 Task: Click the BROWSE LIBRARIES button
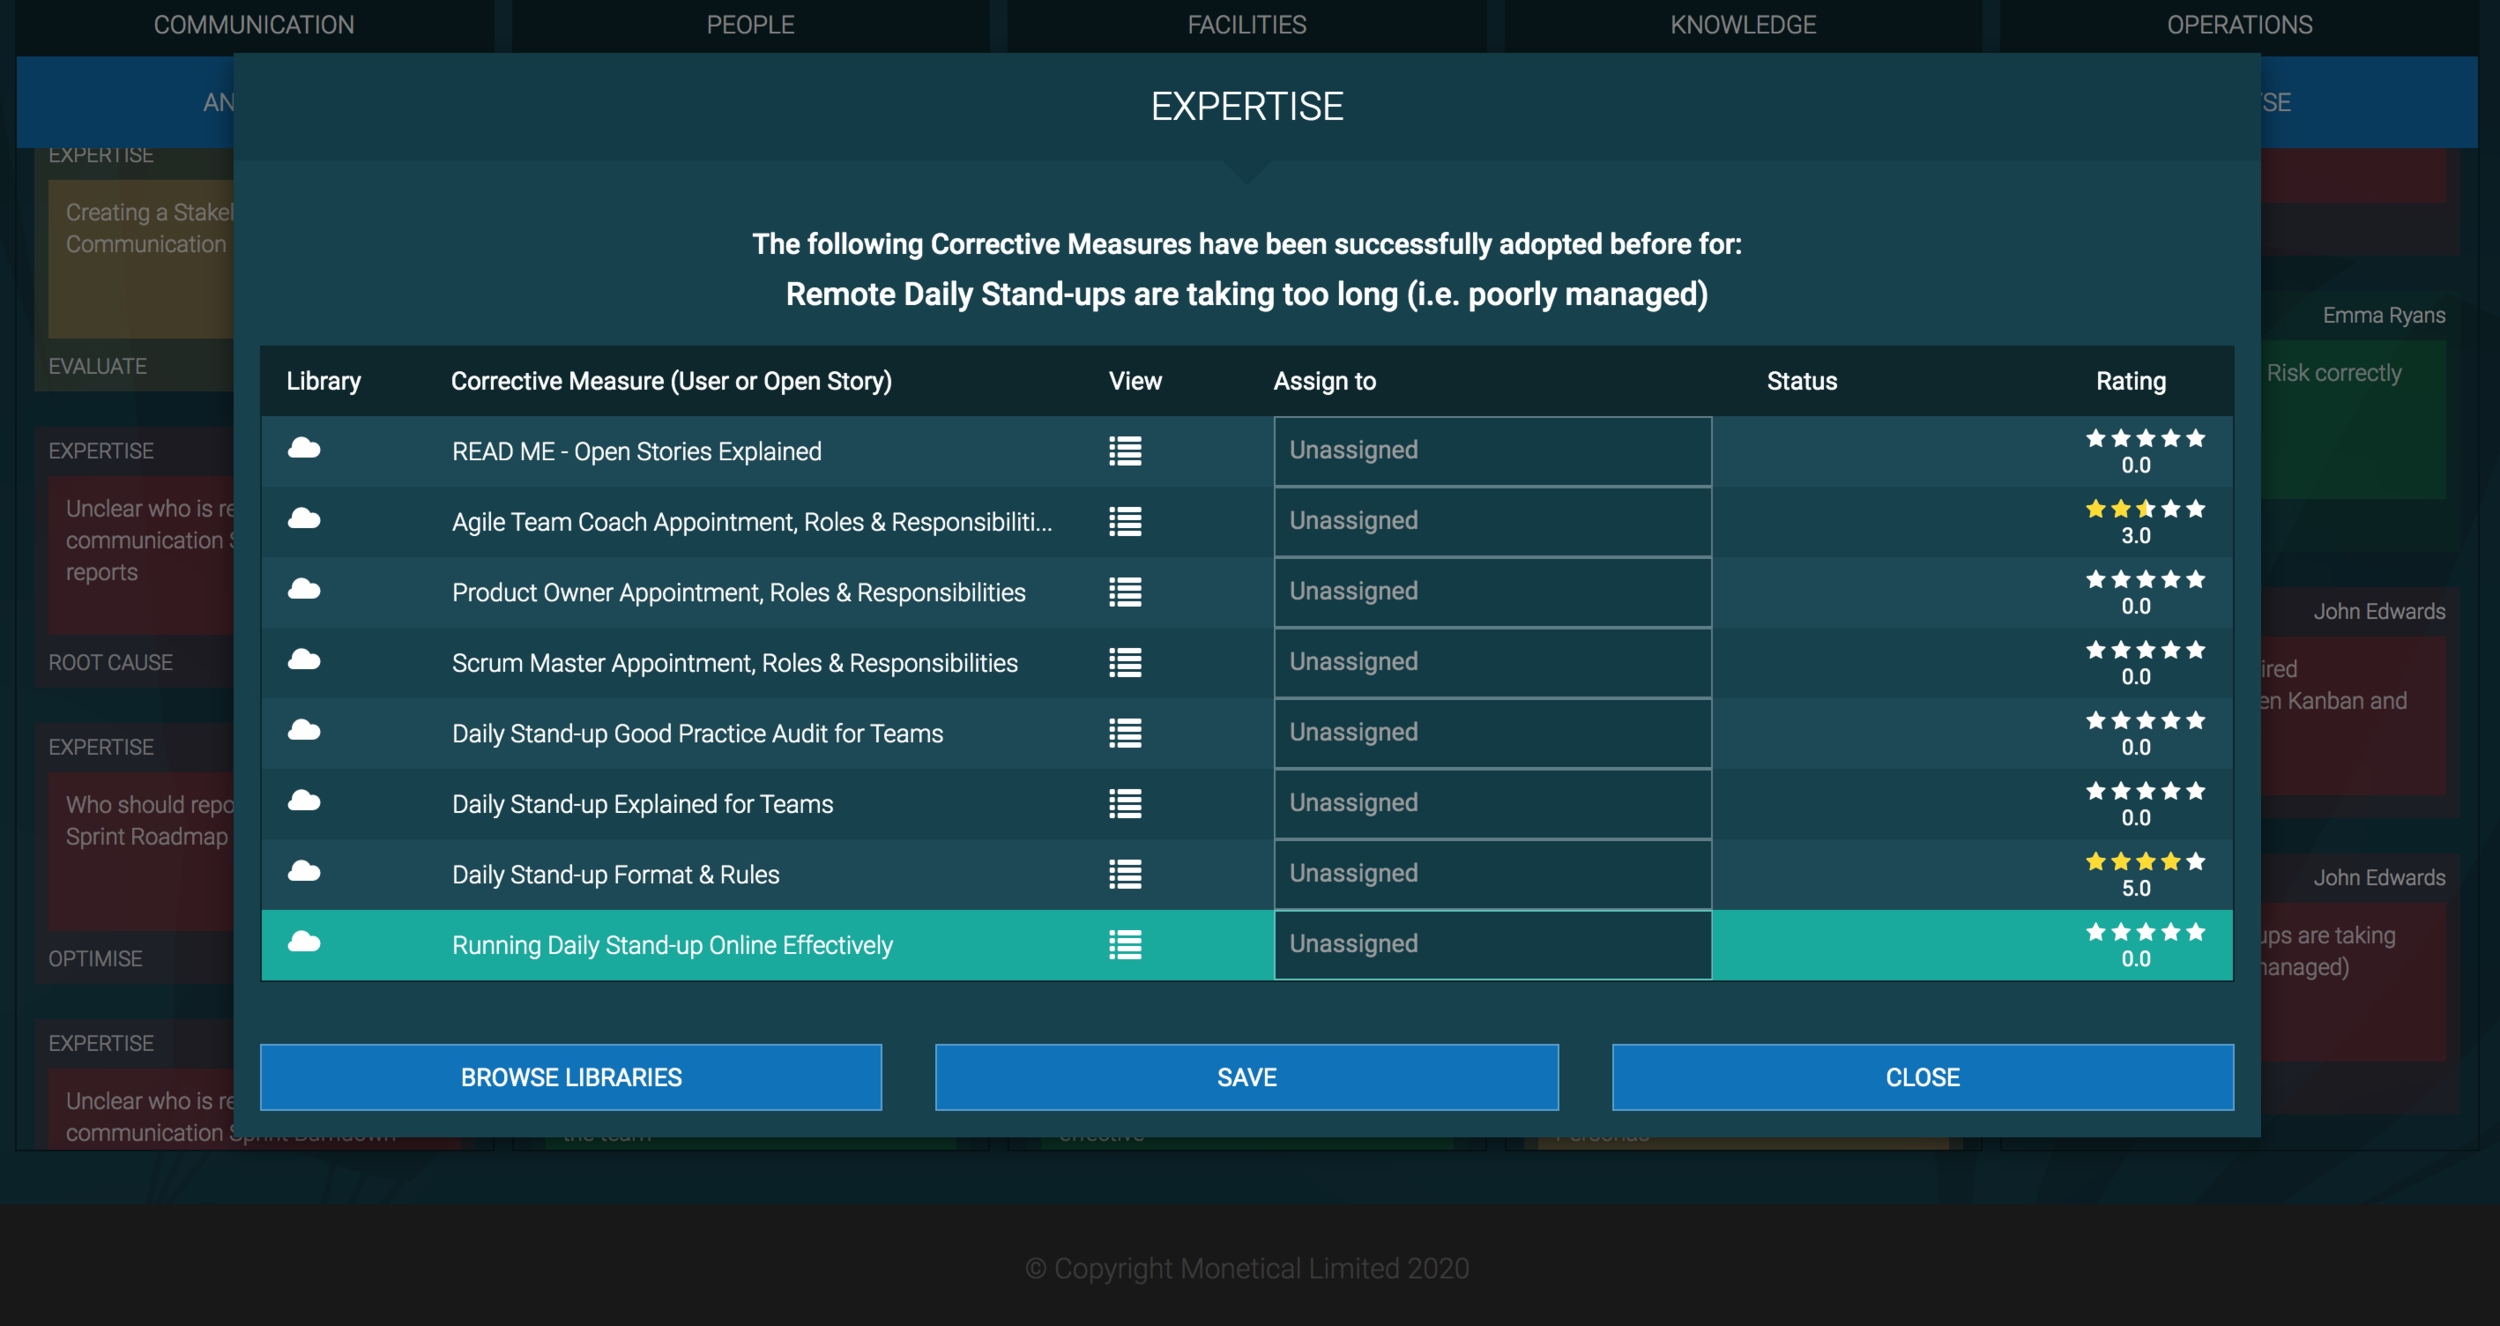click(x=571, y=1077)
